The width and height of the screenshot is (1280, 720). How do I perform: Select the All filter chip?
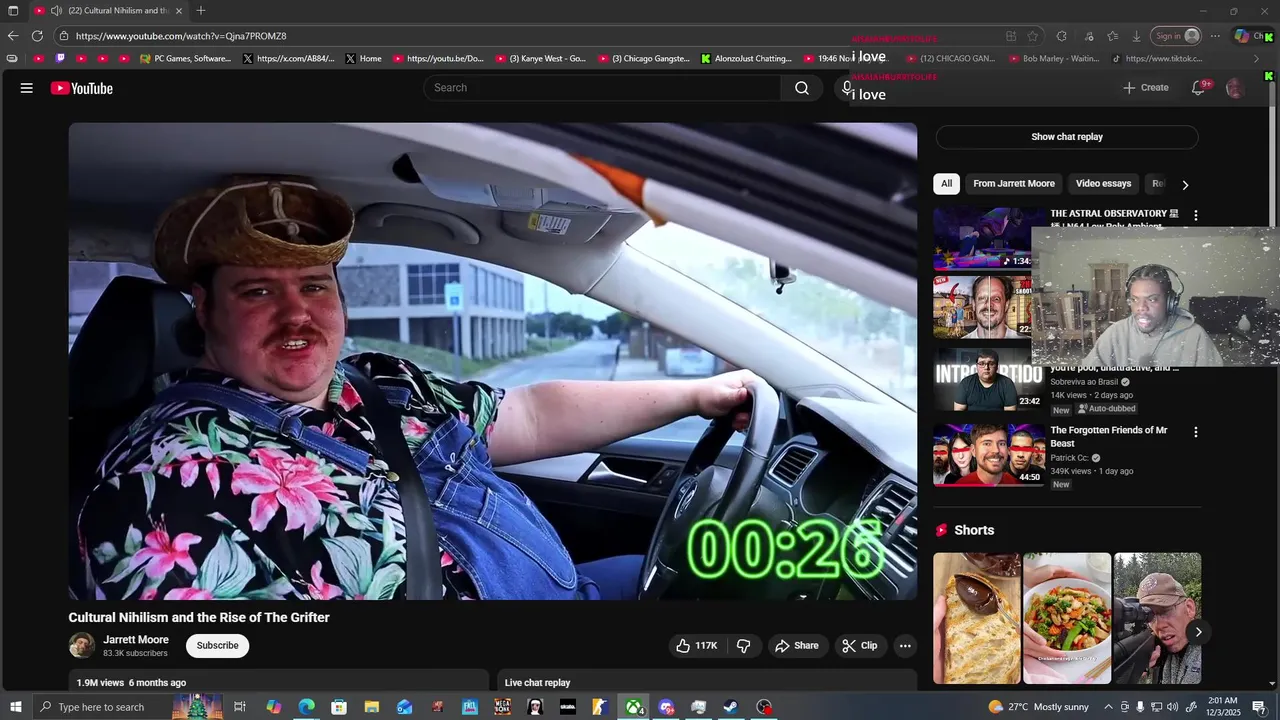(x=946, y=184)
